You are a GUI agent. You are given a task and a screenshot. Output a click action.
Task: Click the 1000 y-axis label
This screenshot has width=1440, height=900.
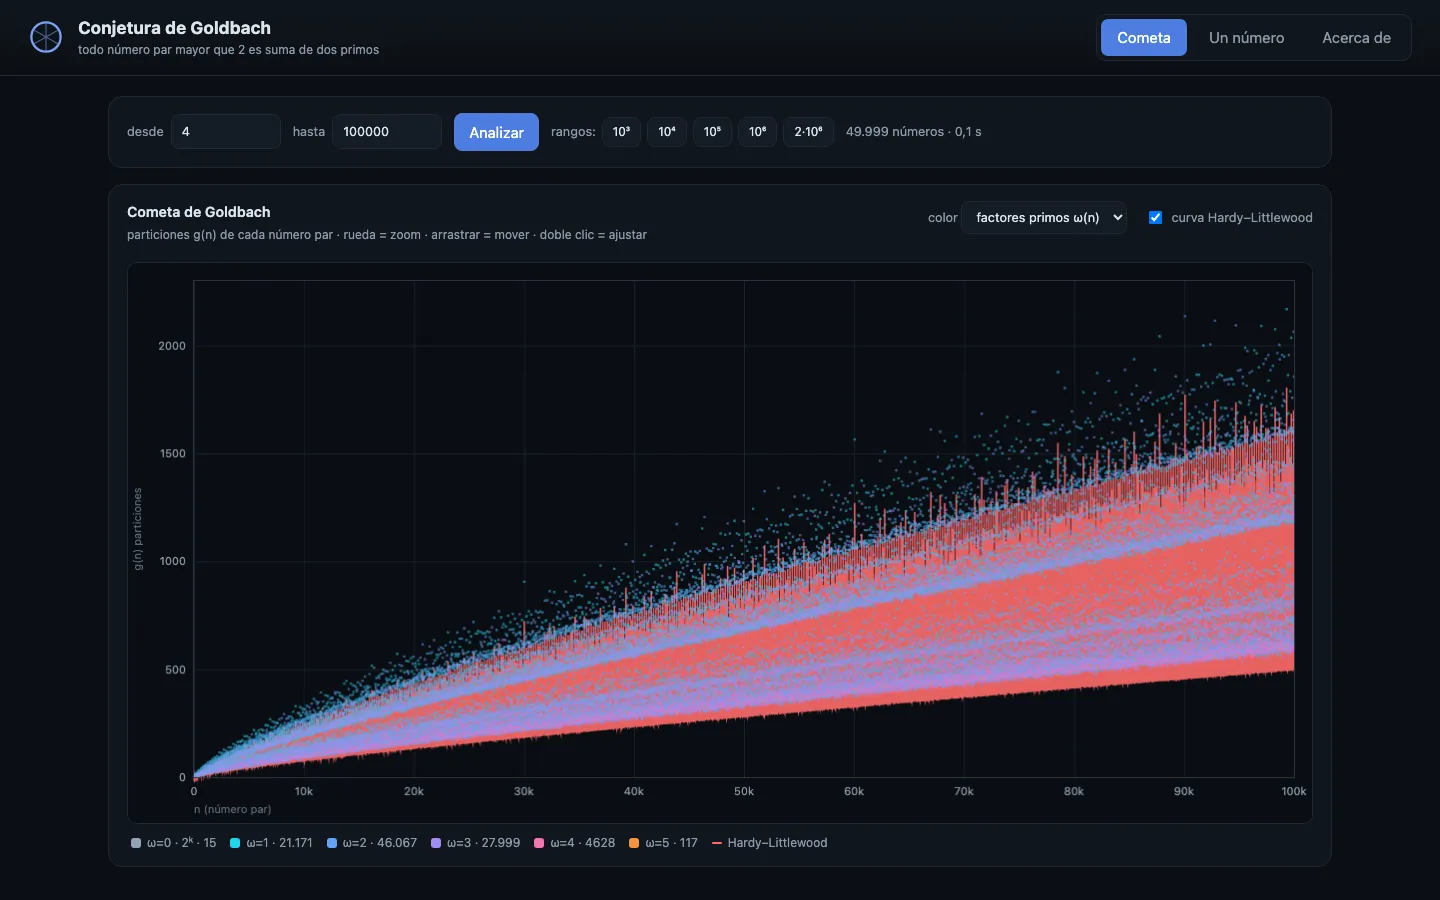click(172, 561)
